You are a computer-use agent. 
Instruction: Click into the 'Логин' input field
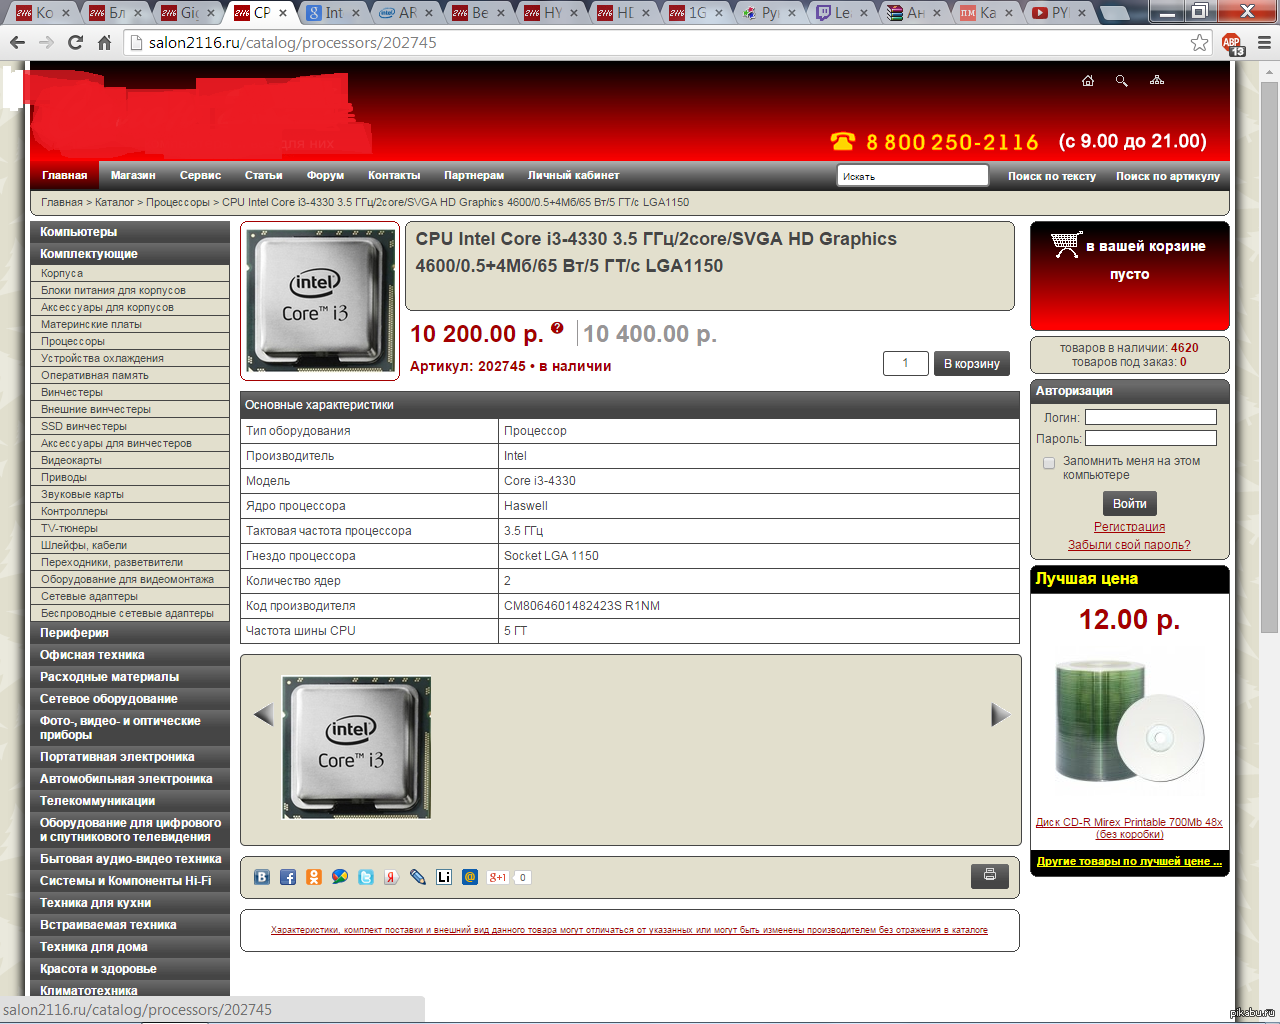(1150, 417)
